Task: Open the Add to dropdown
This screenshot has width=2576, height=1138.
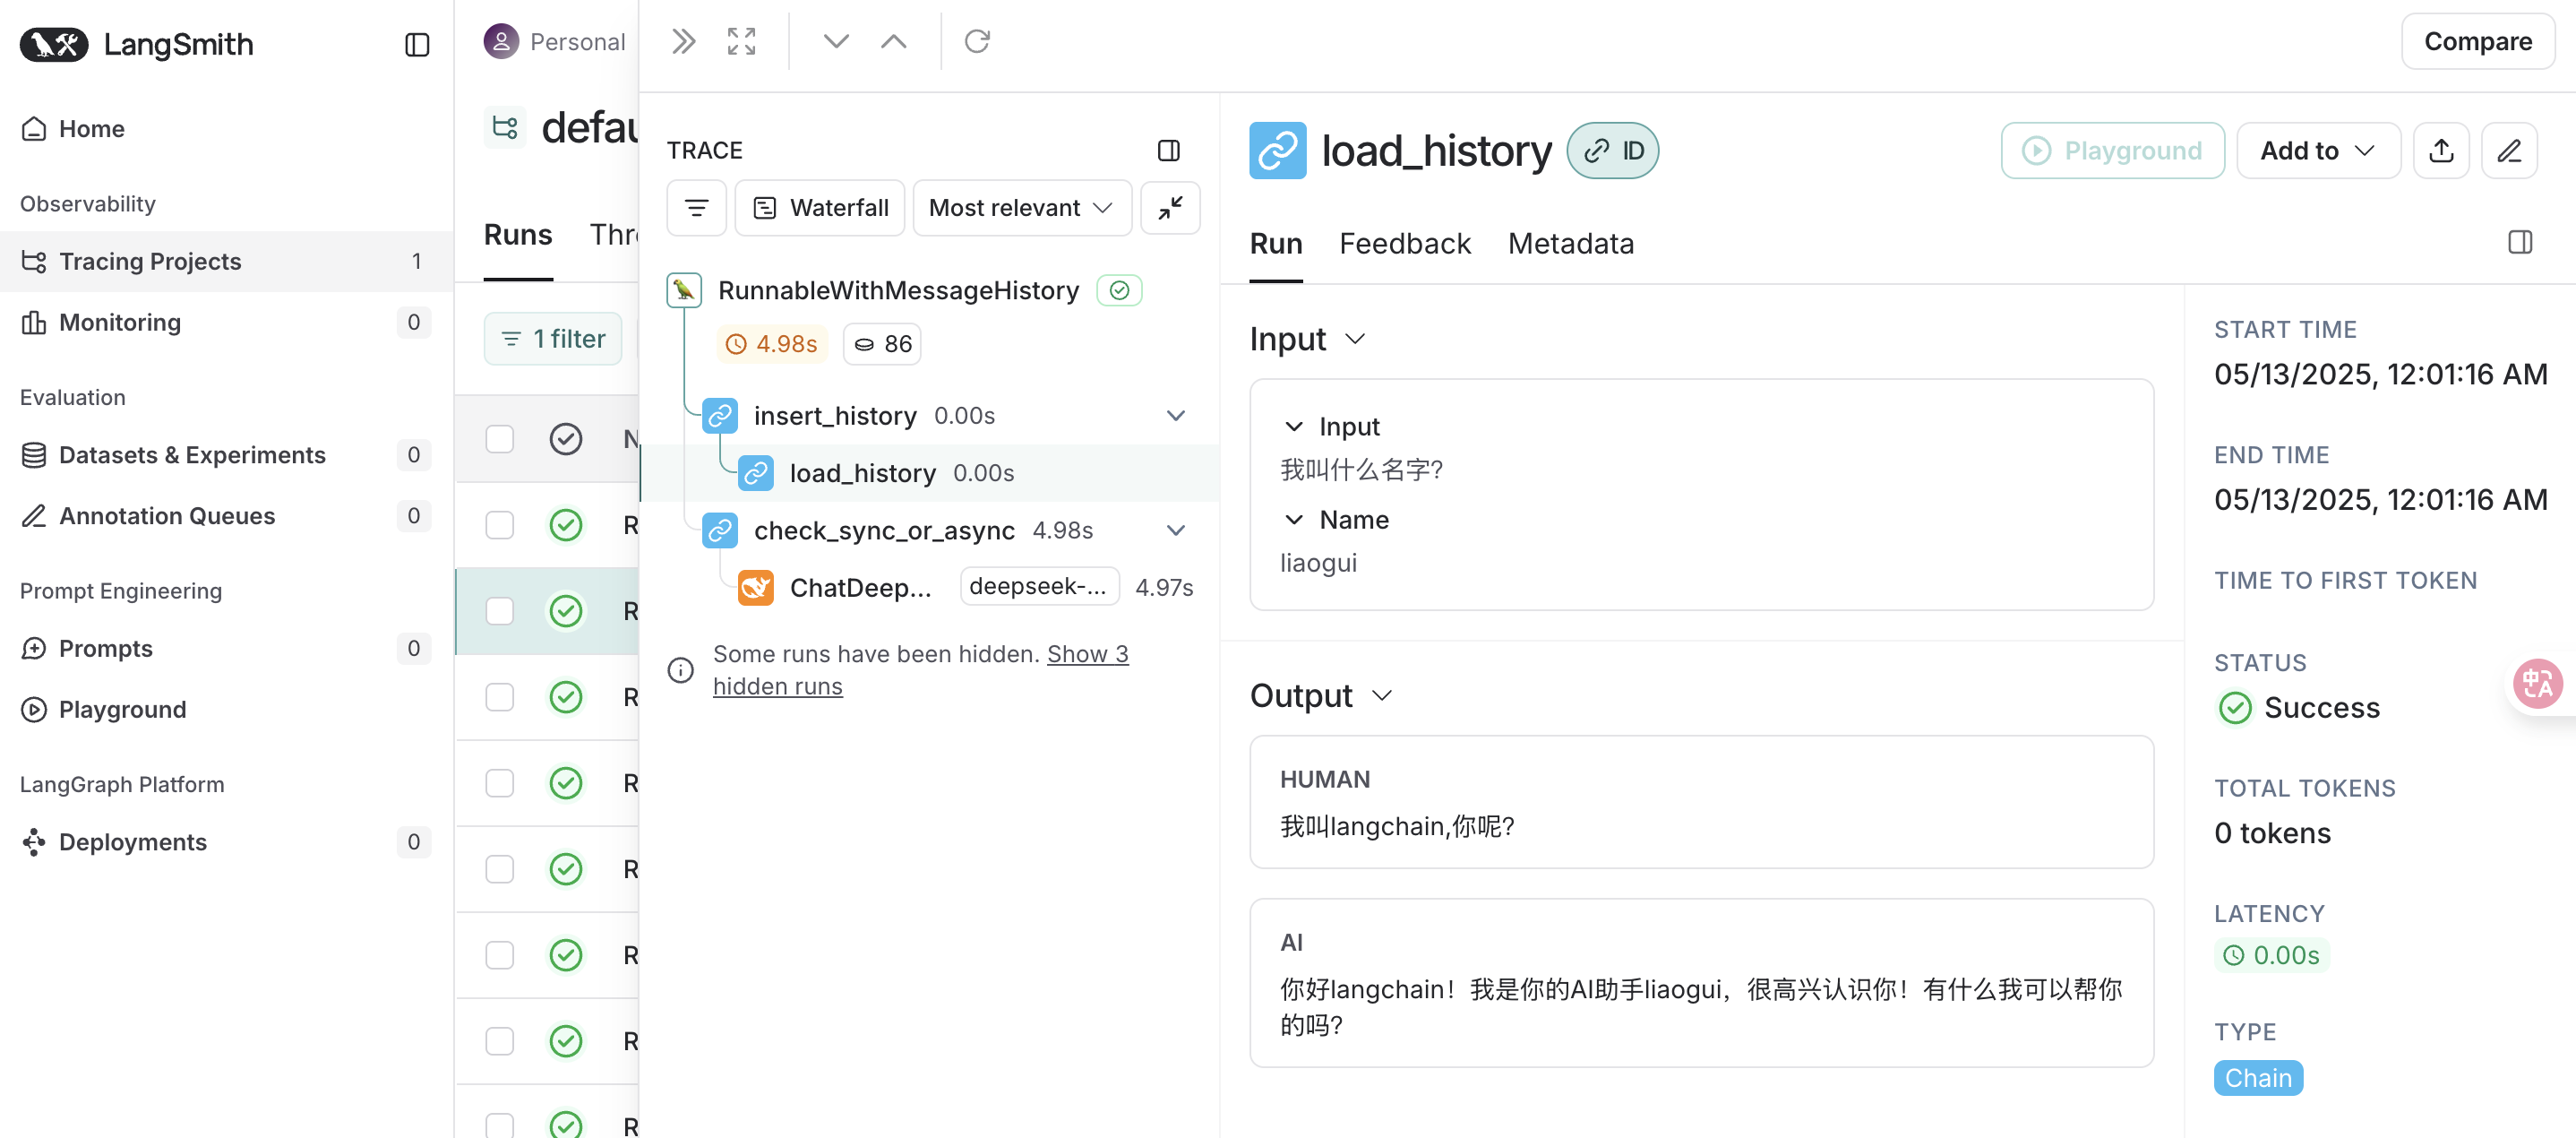Action: click(2317, 151)
